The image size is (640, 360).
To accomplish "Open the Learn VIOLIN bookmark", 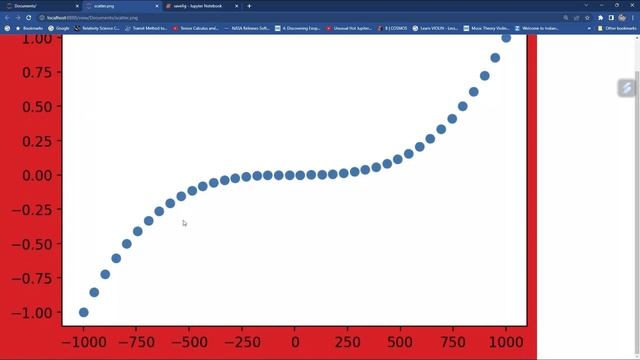I will point(436,28).
